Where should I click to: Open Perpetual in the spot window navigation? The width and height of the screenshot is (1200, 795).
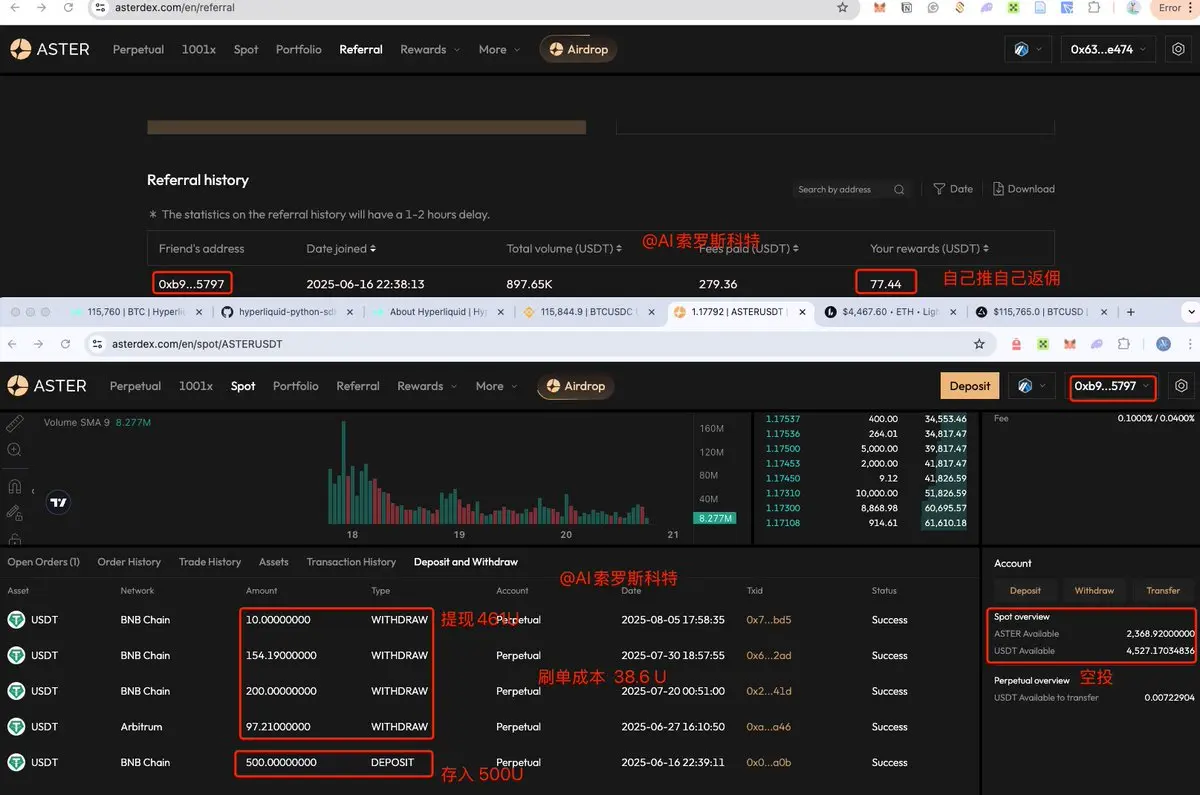click(135, 386)
